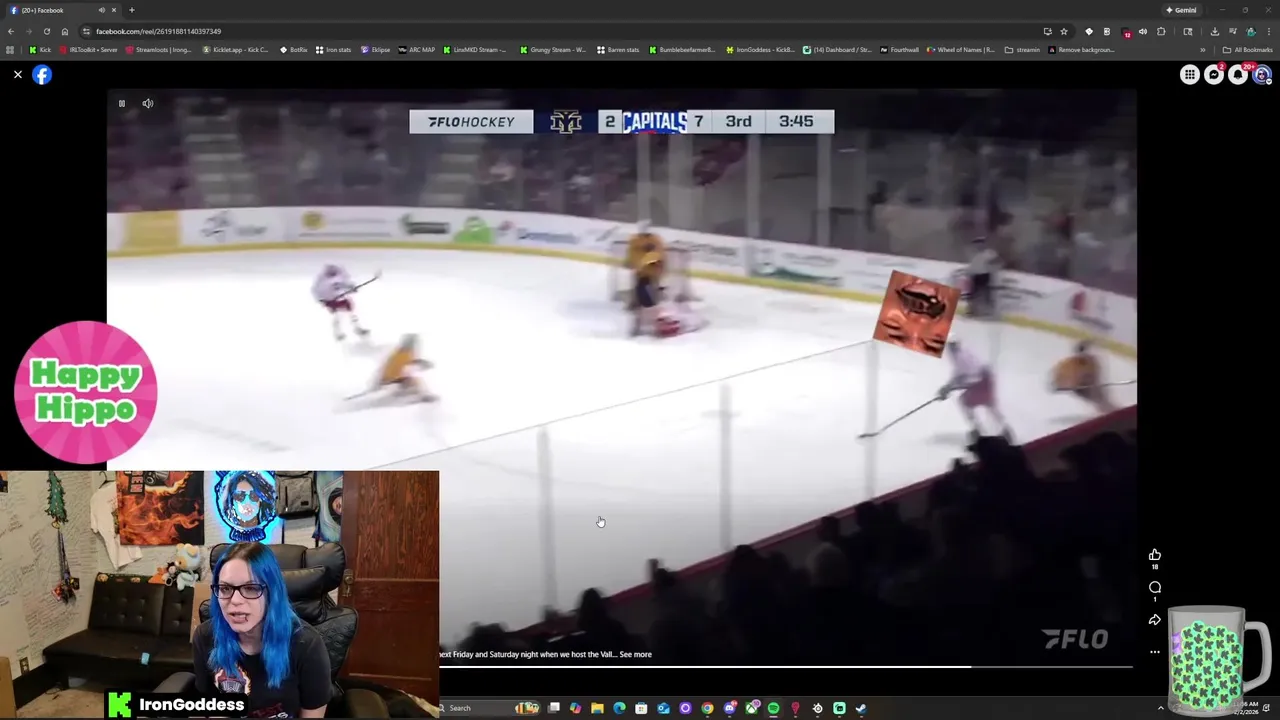Launch Microsoft Edge from the taskbar
The width and height of the screenshot is (1280, 720).
[619, 708]
